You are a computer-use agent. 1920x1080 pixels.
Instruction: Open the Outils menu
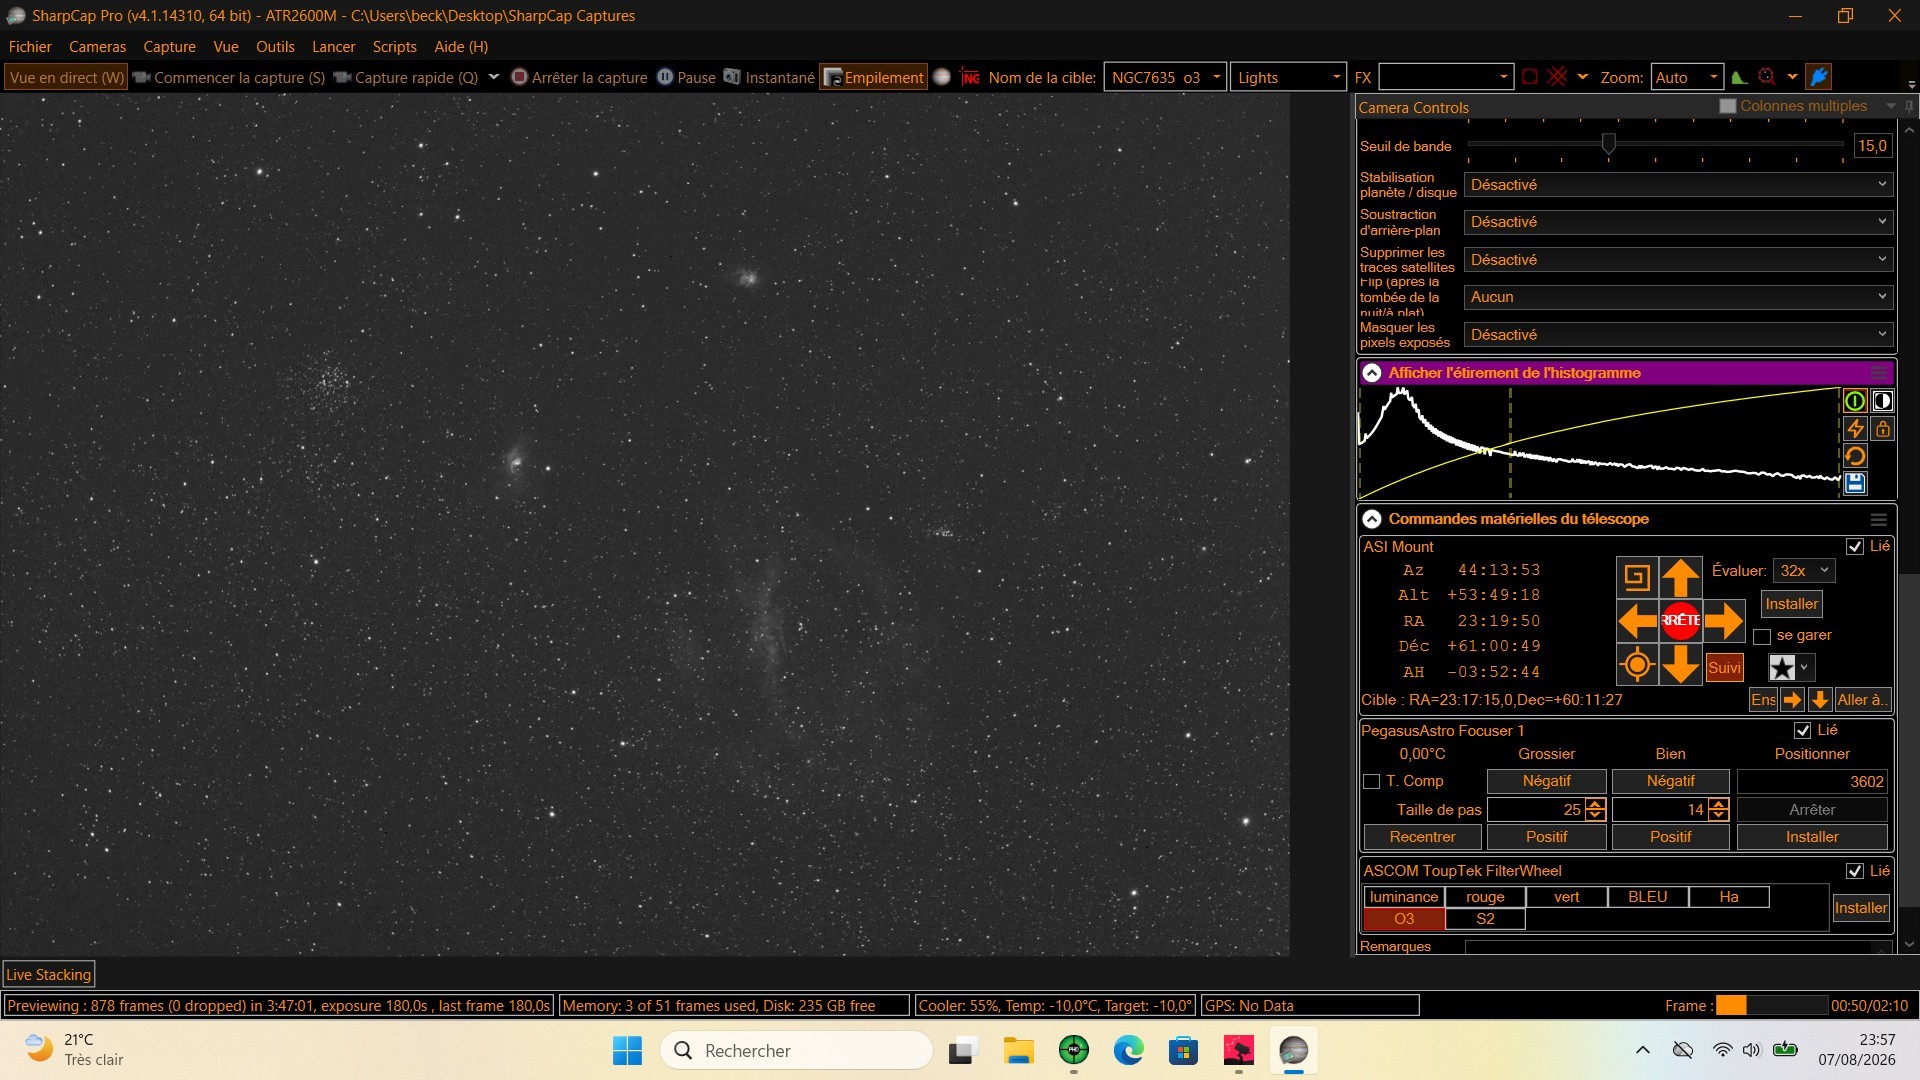coord(275,47)
